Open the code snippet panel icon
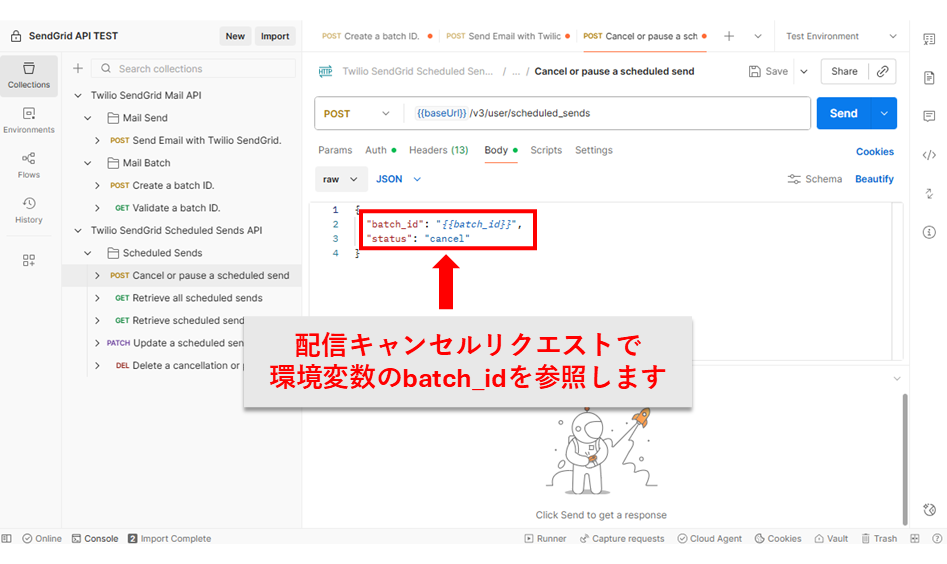947x564 pixels. coord(929,155)
